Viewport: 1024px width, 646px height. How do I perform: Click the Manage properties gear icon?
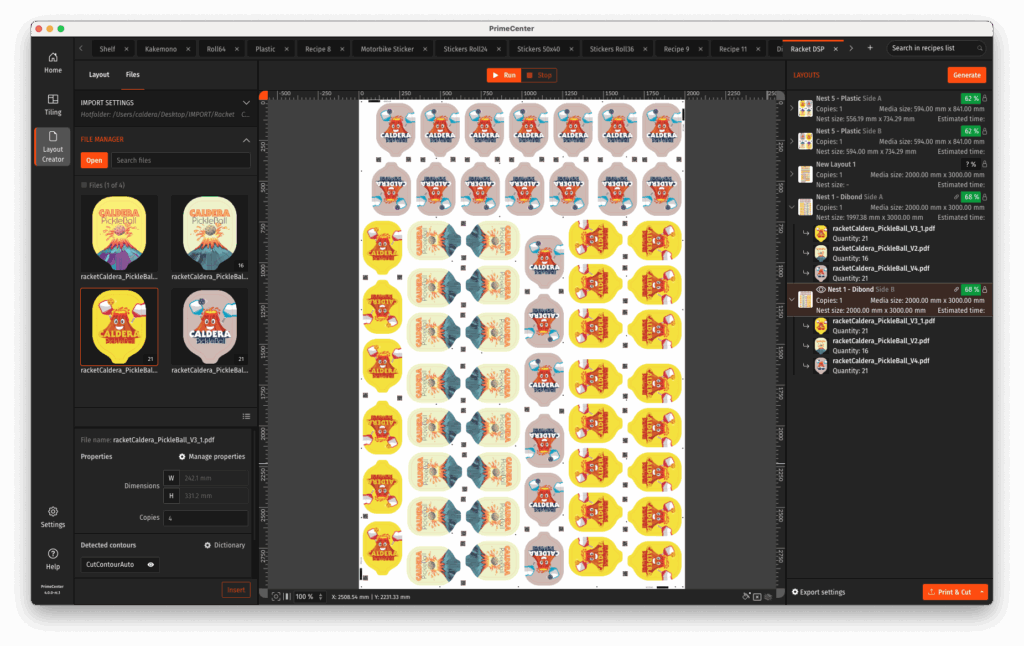click(182, 457)
